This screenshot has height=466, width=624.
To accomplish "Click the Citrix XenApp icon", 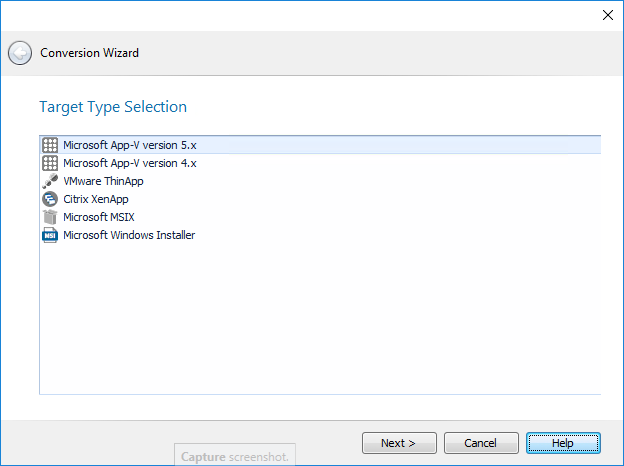I will tap(50, 199).
